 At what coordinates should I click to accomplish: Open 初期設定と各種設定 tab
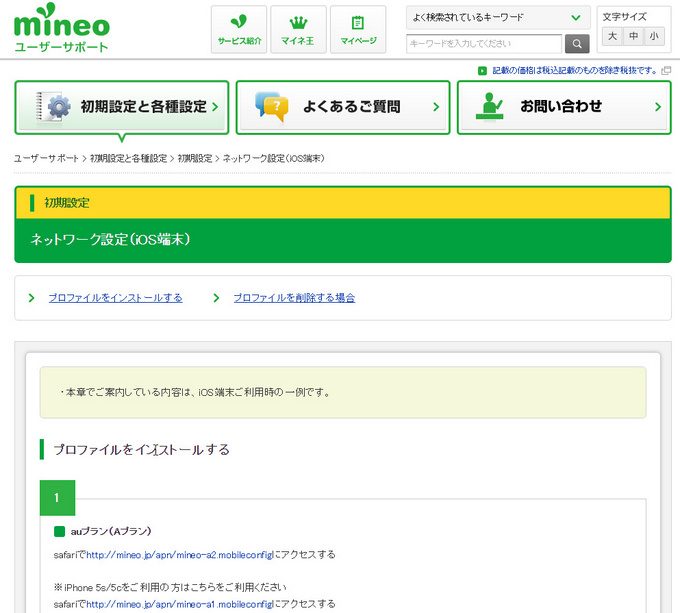(122, 107)
